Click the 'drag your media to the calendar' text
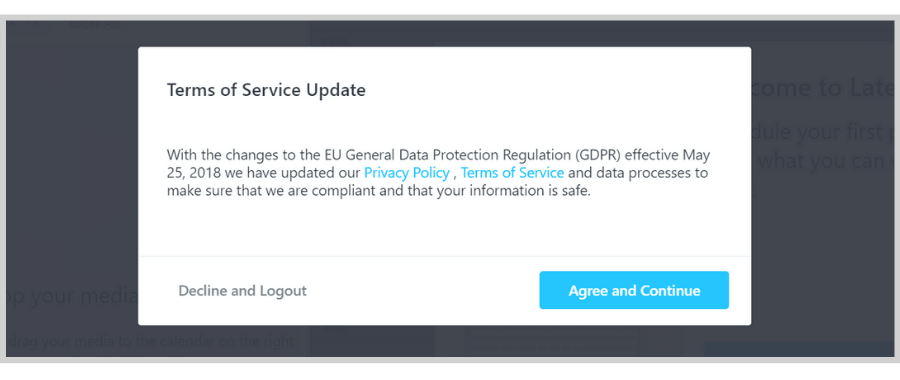Viewport: 900px width, 380px height. point(153,342)
